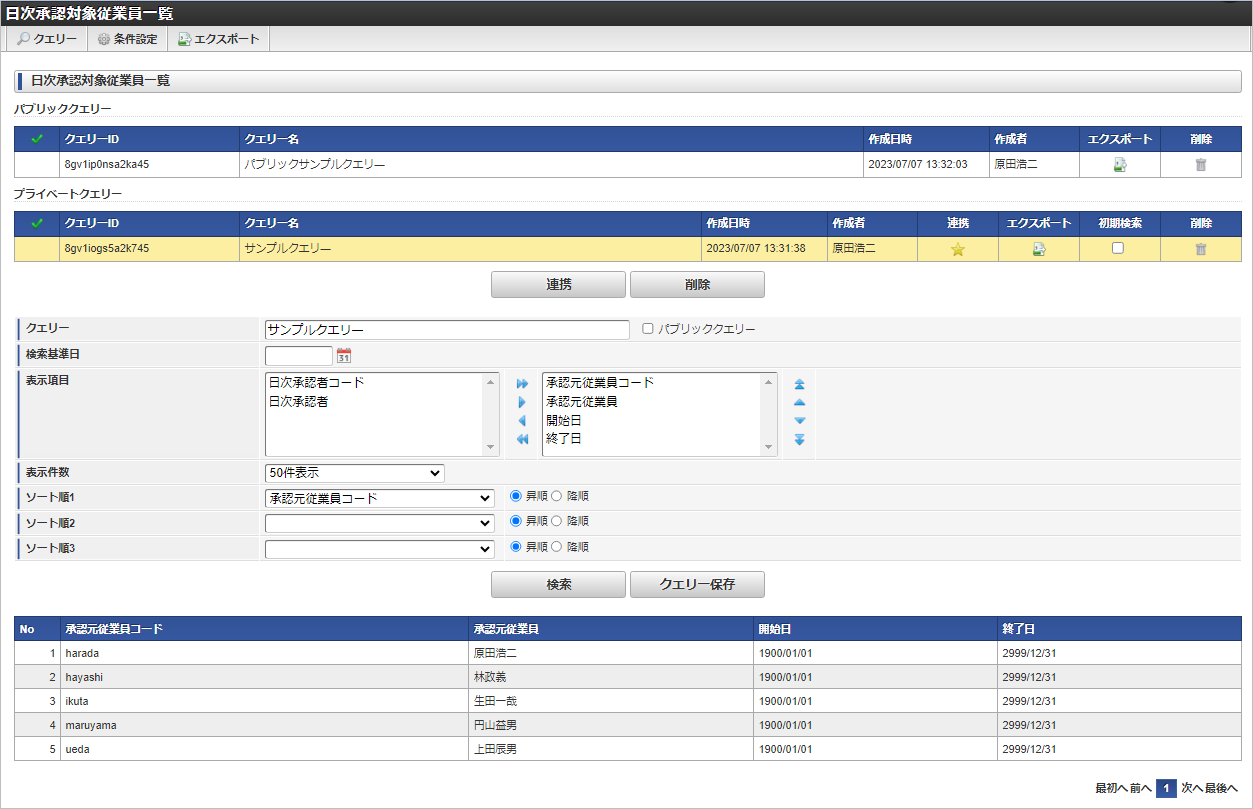Screen dimensions: 1253x809
Task: Open the 表示件数 dropdown showing 50件表示
Action: point(354,473)
